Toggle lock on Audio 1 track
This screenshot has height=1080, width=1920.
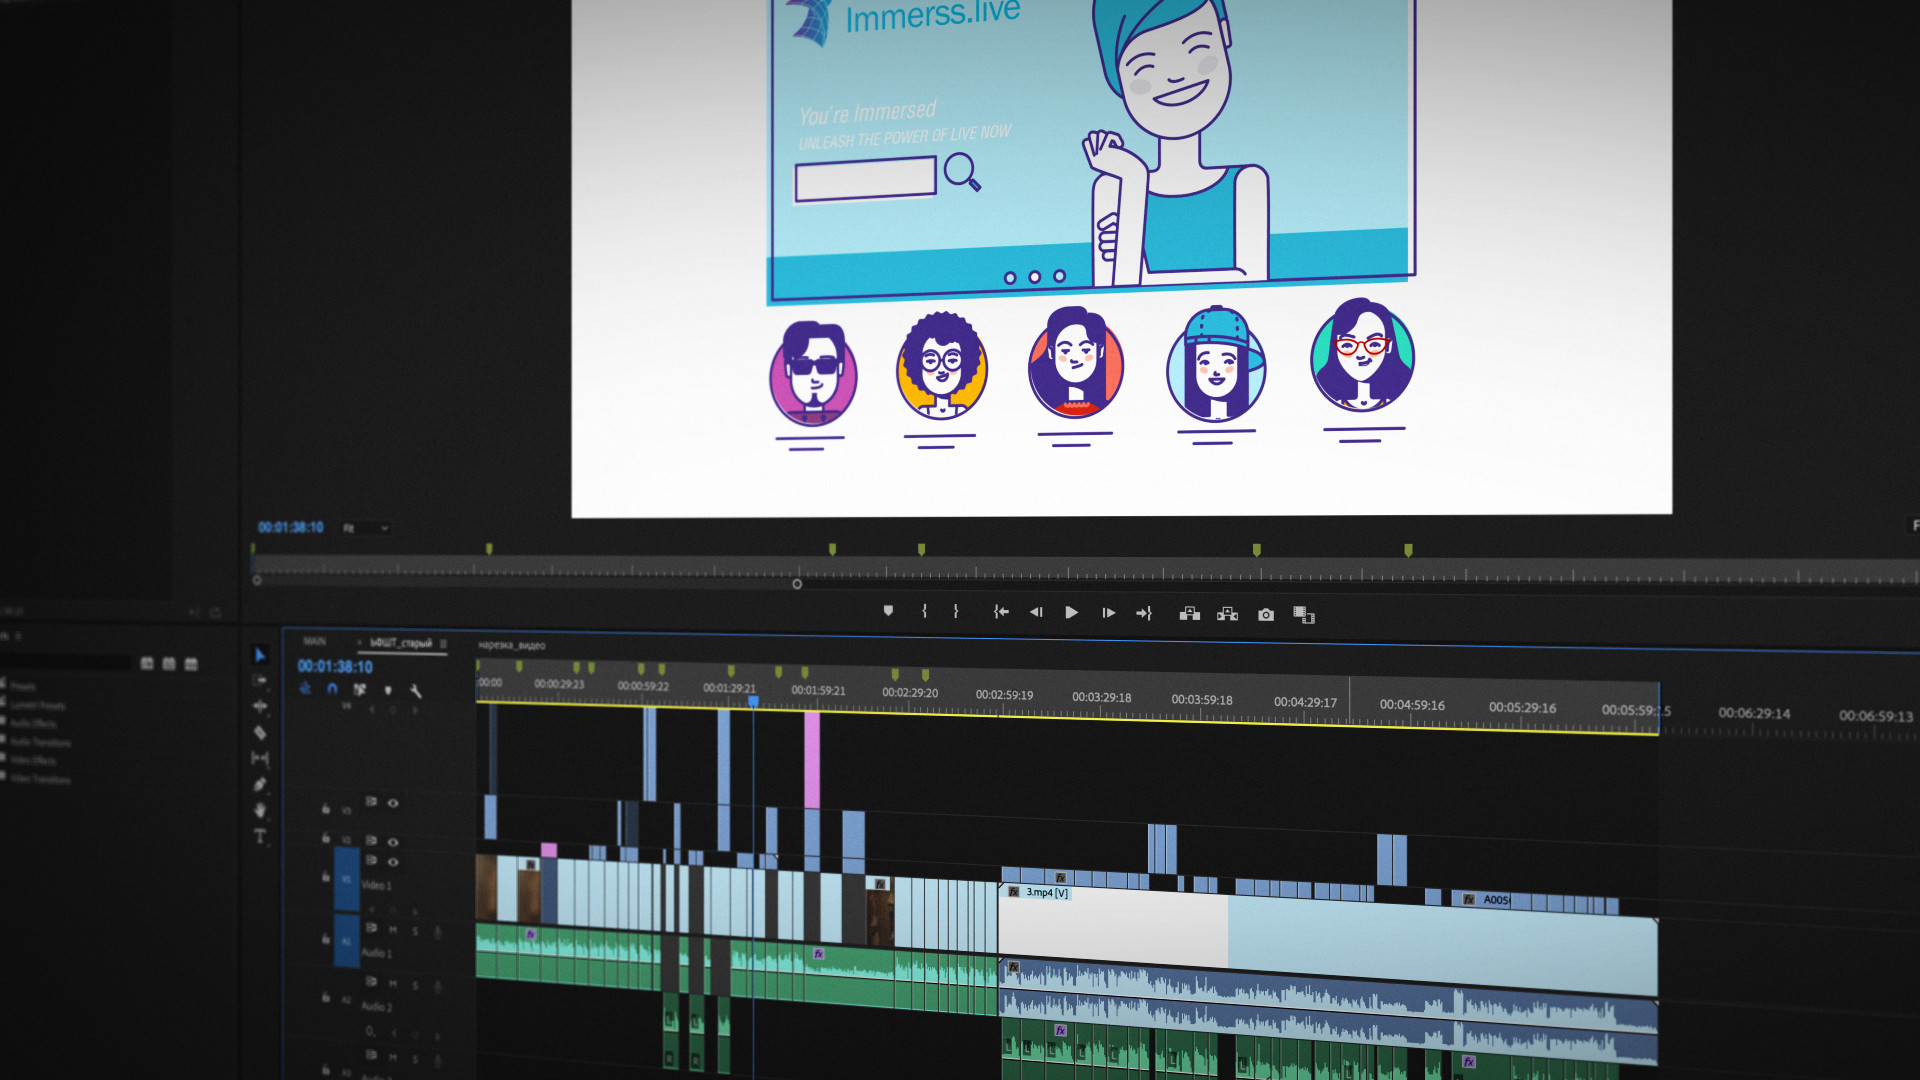tap(325, 938)
